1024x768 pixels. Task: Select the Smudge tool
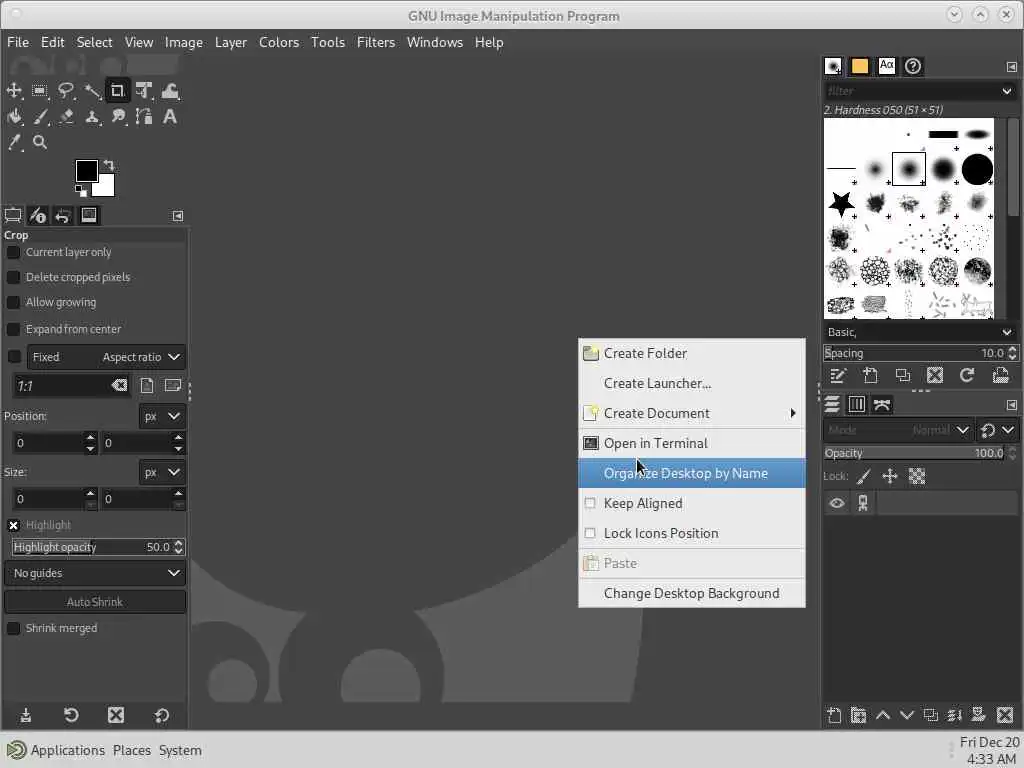(118, 117)
